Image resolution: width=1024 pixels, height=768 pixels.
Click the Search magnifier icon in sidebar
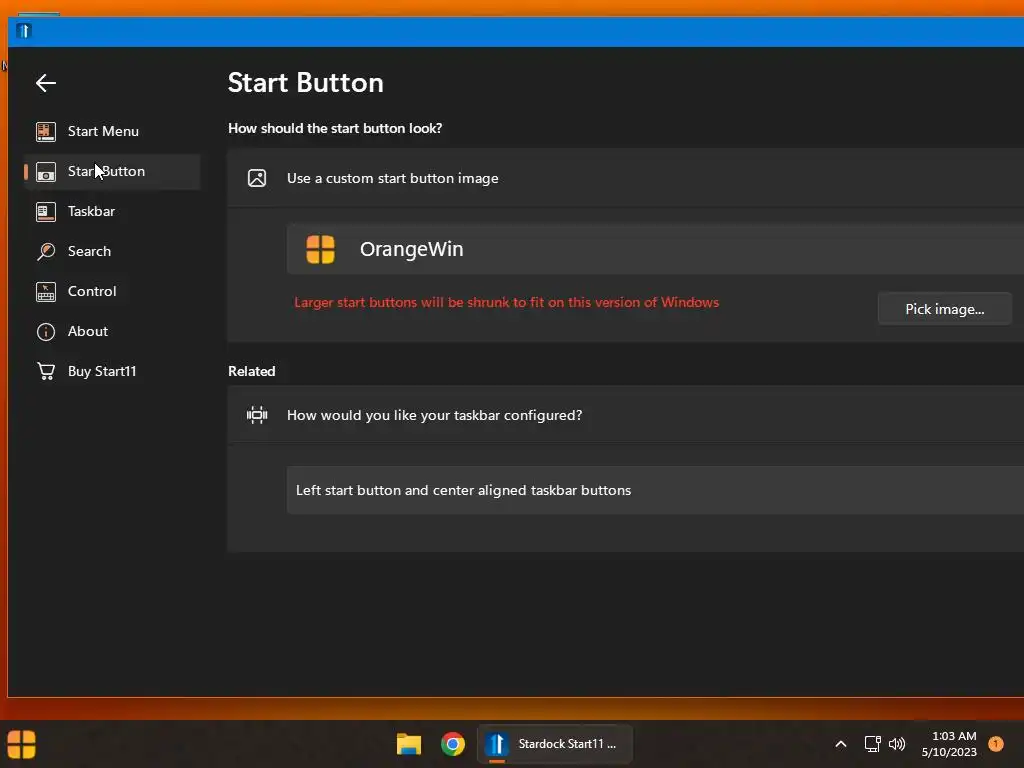[x=46, y=251]
